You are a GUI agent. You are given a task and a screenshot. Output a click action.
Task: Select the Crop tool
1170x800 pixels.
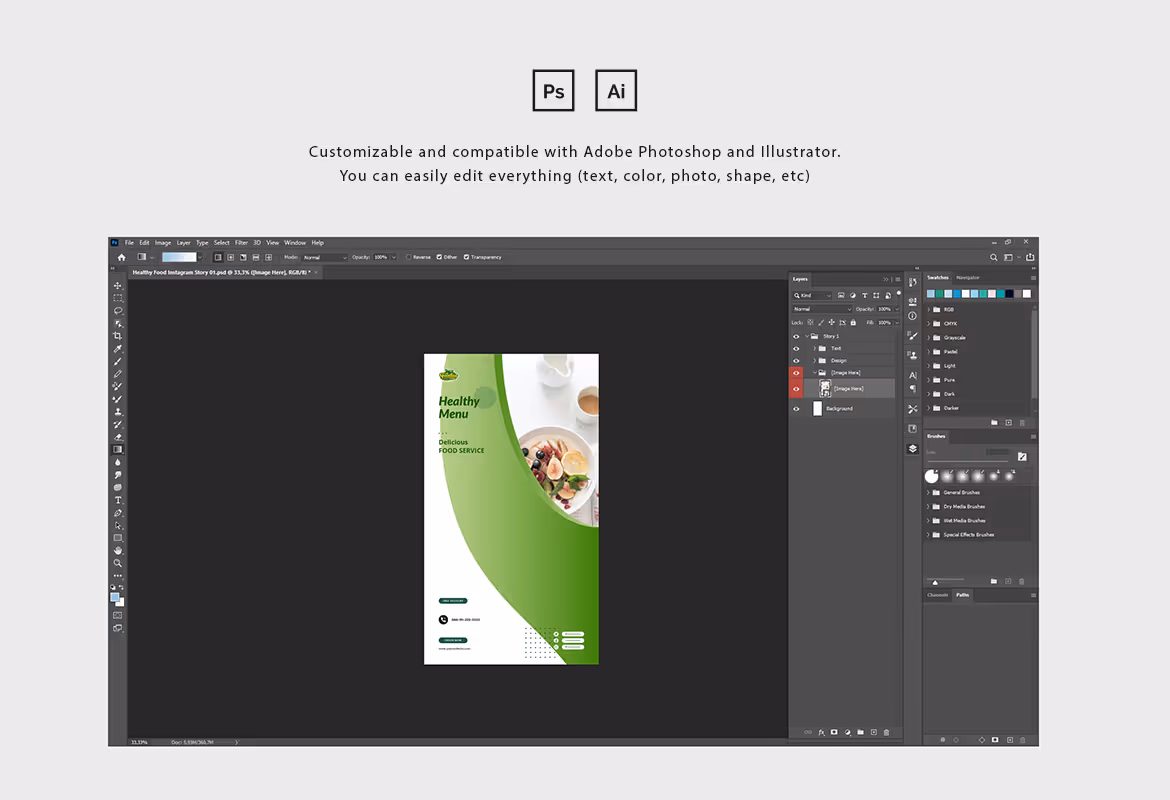coord(118,336)
